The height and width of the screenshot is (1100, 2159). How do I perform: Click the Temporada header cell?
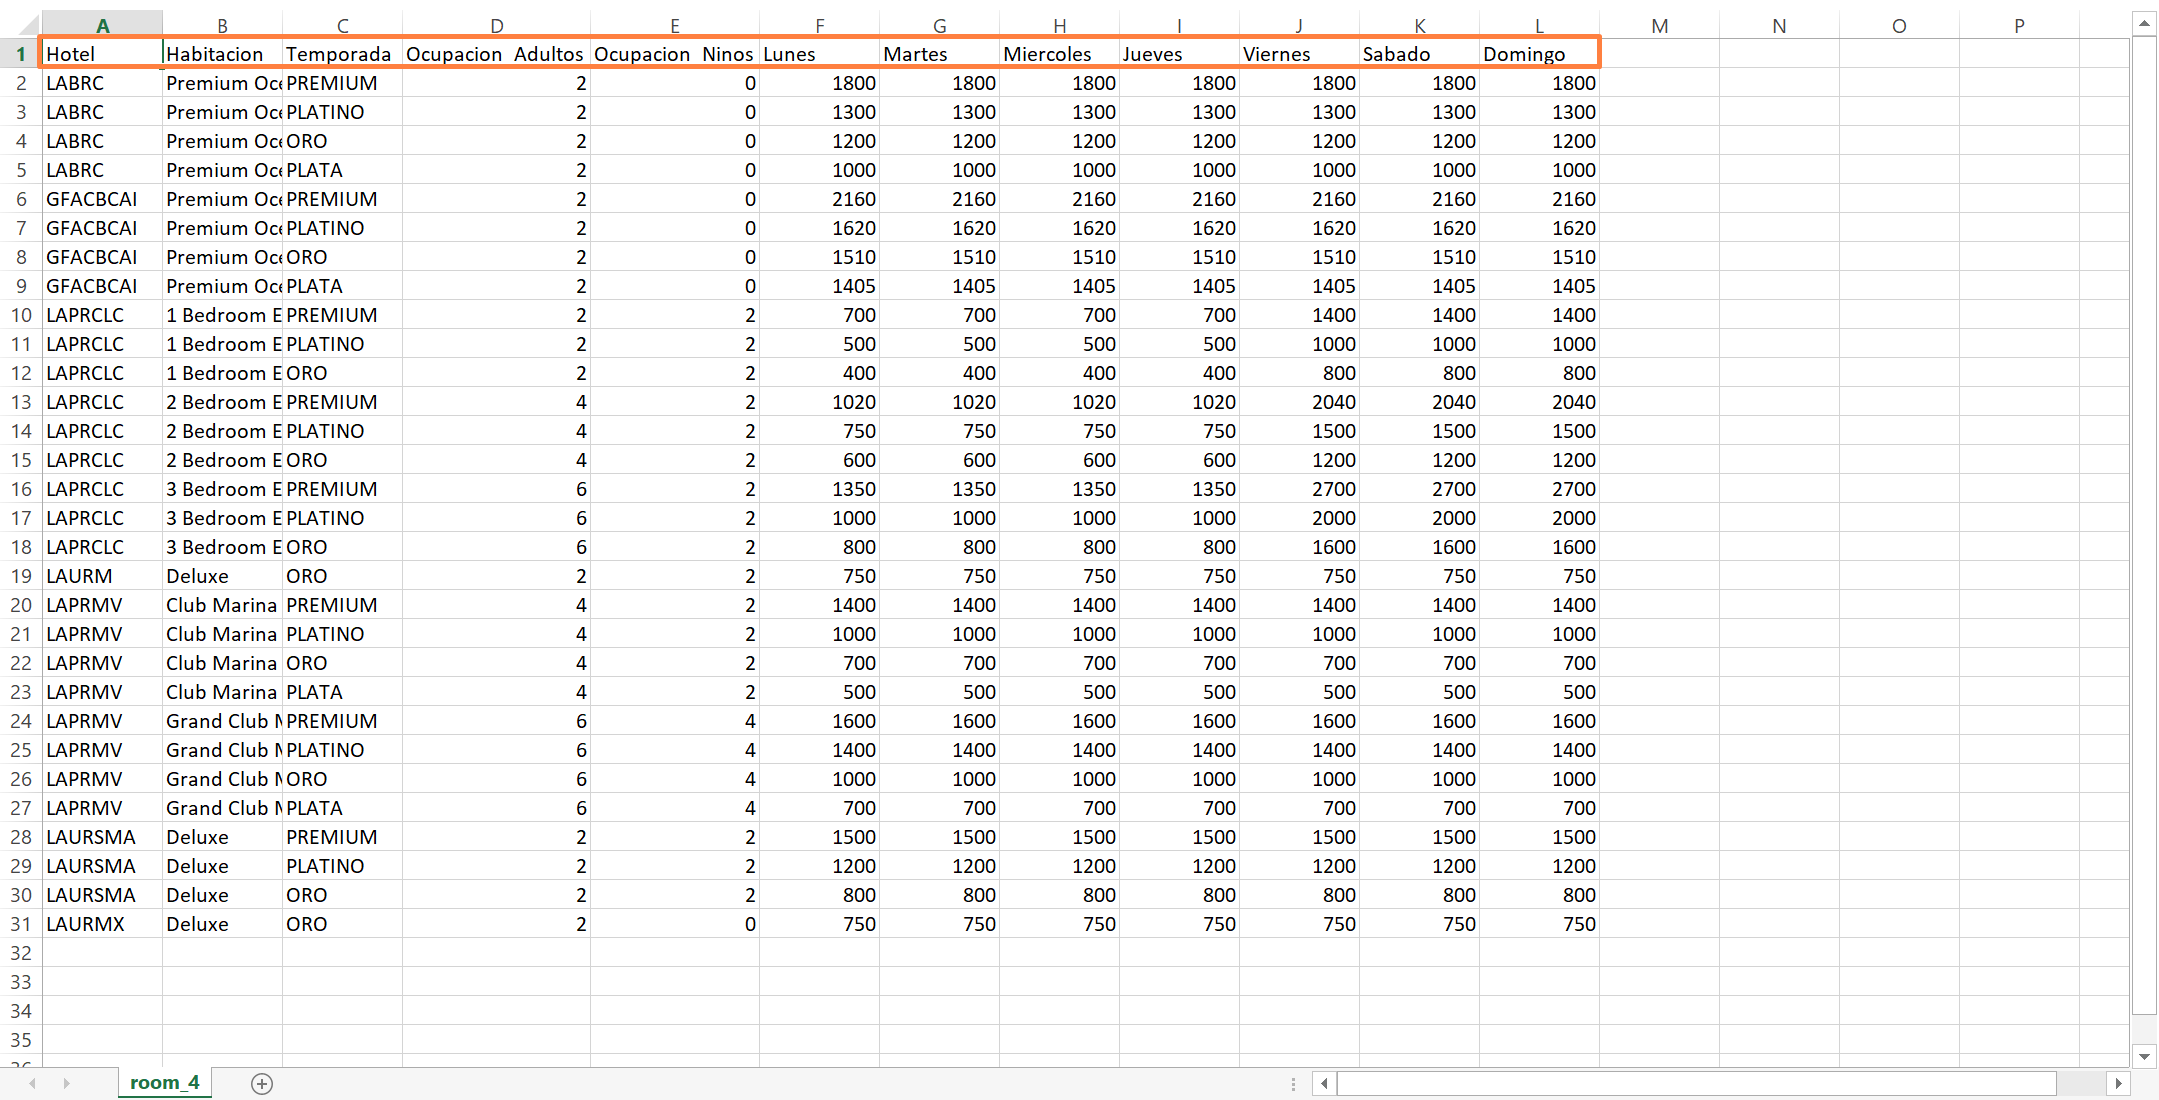[x=341, y=54]
